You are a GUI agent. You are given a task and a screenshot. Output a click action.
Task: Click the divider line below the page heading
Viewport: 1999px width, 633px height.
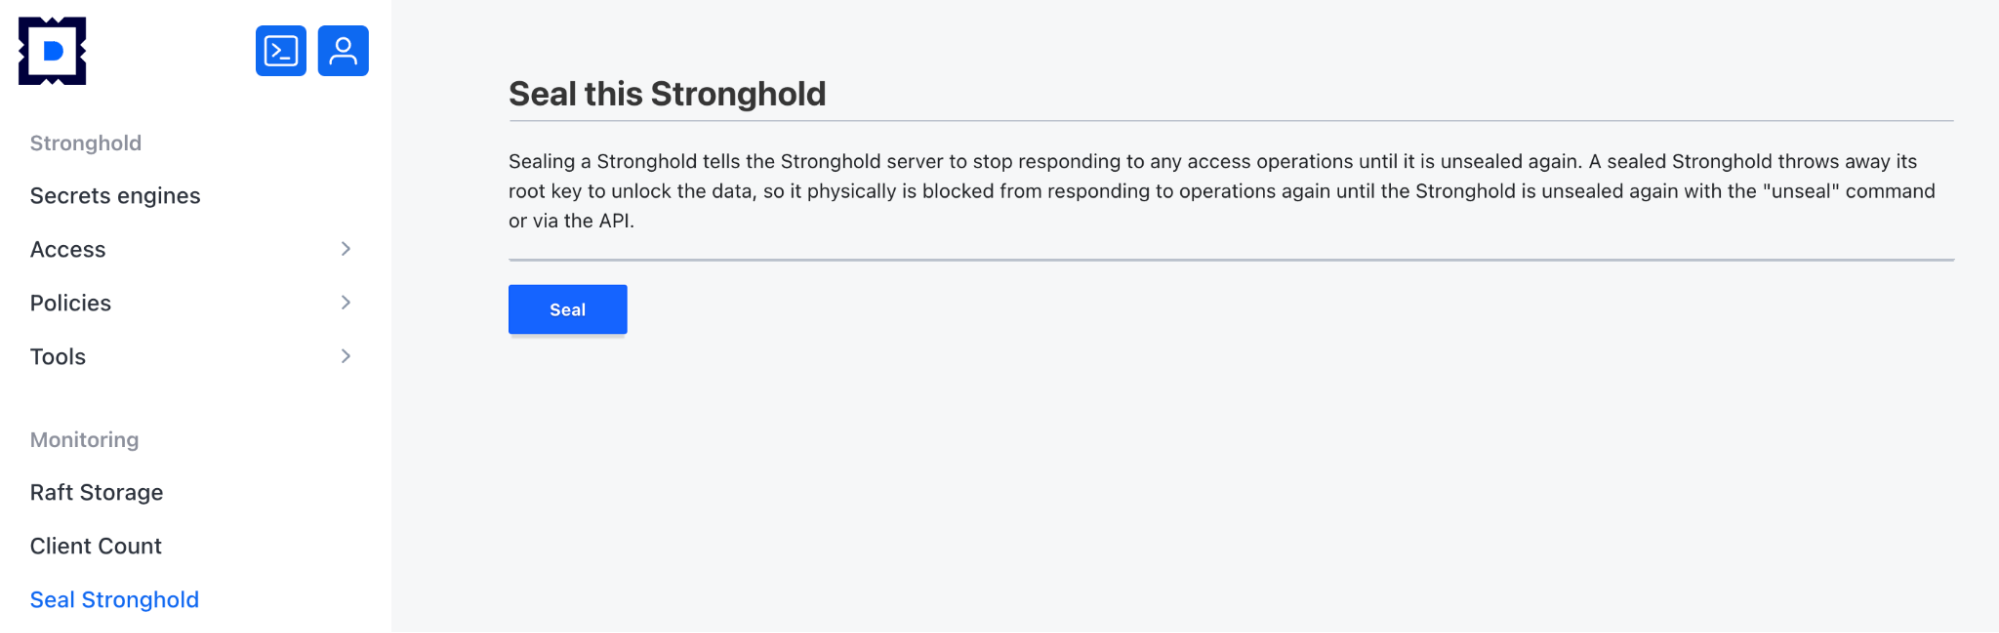coord(1230,121)
